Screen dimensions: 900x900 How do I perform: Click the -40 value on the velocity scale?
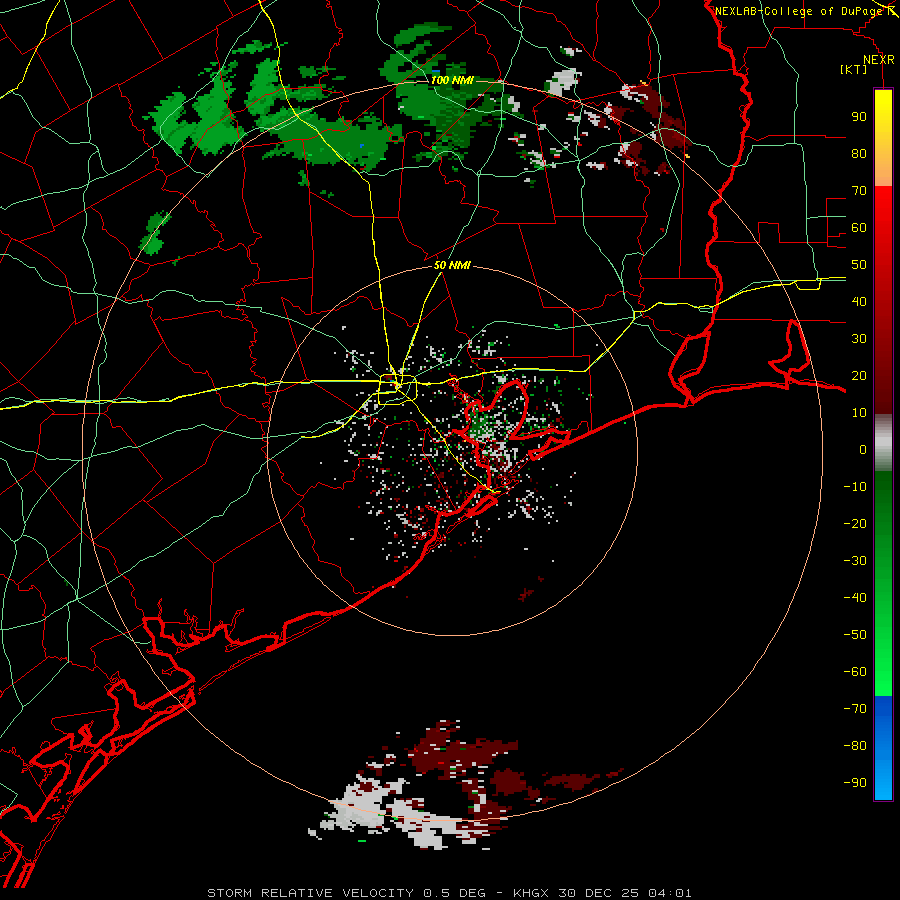[855, 598]
